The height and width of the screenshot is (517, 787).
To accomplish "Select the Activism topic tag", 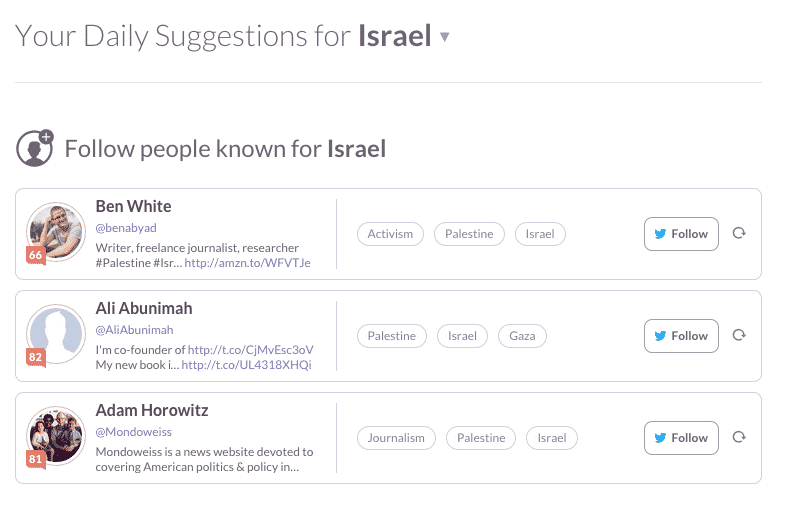I will click(x=390, y=234).
